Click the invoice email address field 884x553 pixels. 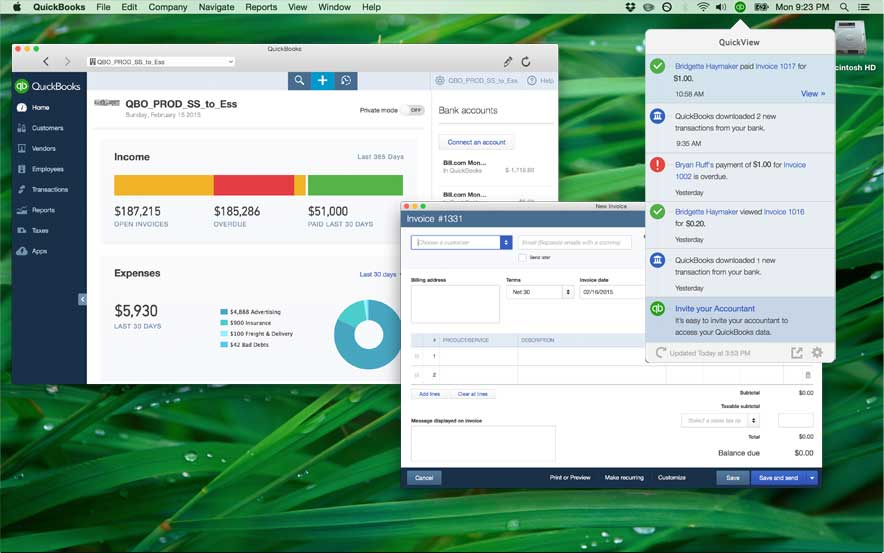click(574, 242)
